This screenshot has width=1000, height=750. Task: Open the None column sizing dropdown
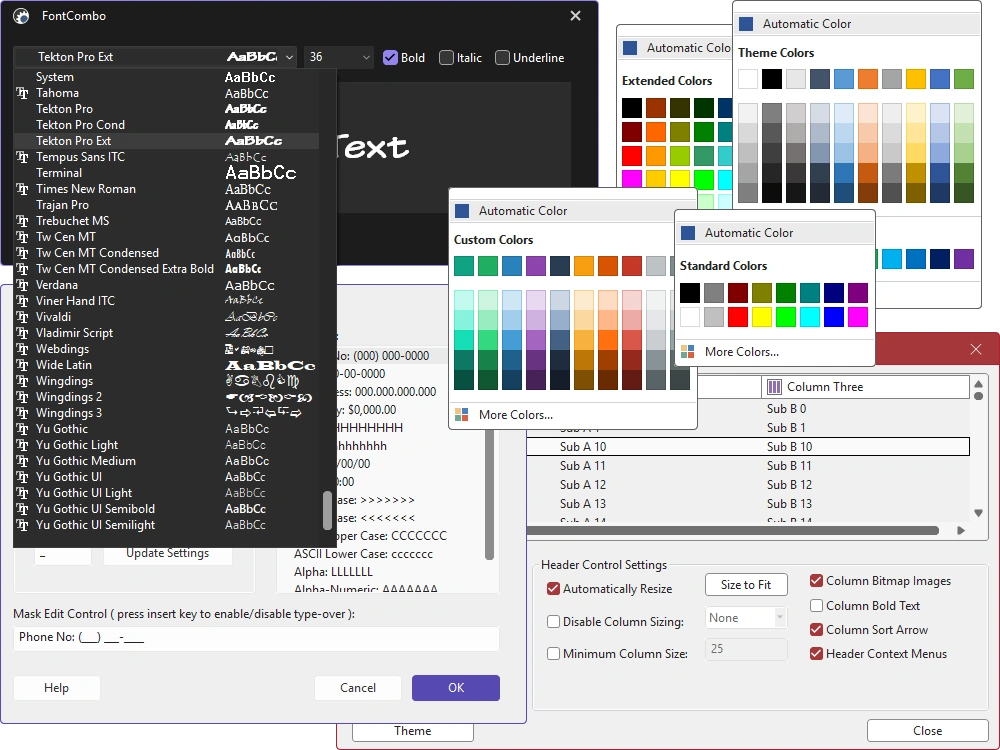[x=779, y=617]
